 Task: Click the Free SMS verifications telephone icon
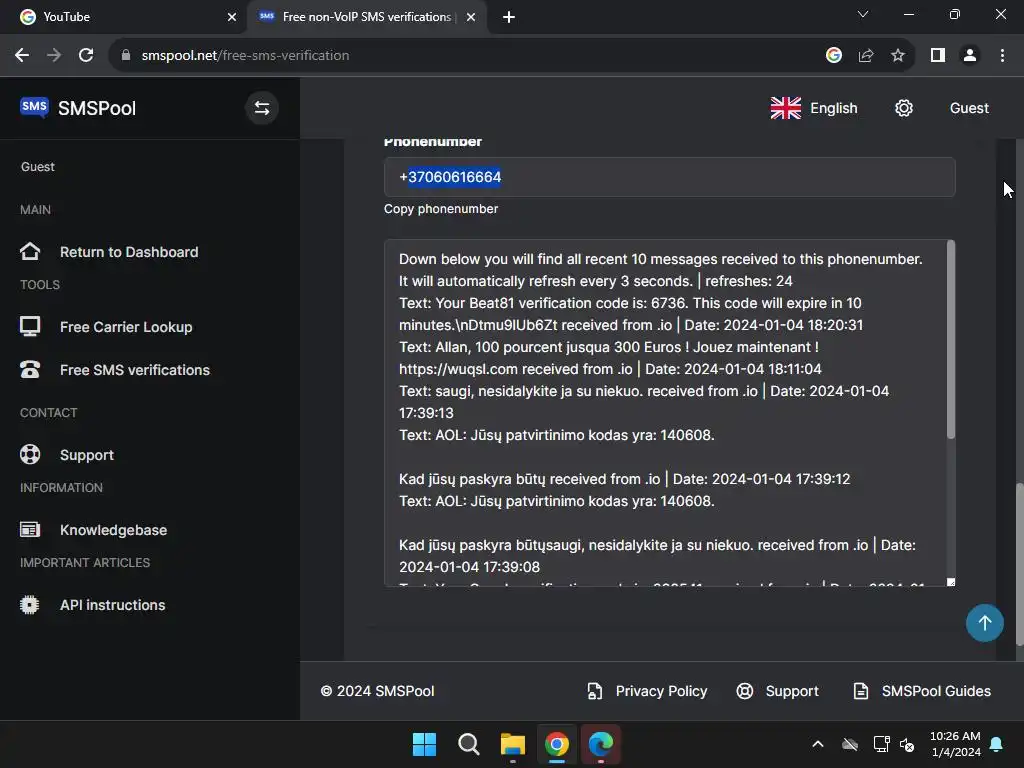(30, 370)
